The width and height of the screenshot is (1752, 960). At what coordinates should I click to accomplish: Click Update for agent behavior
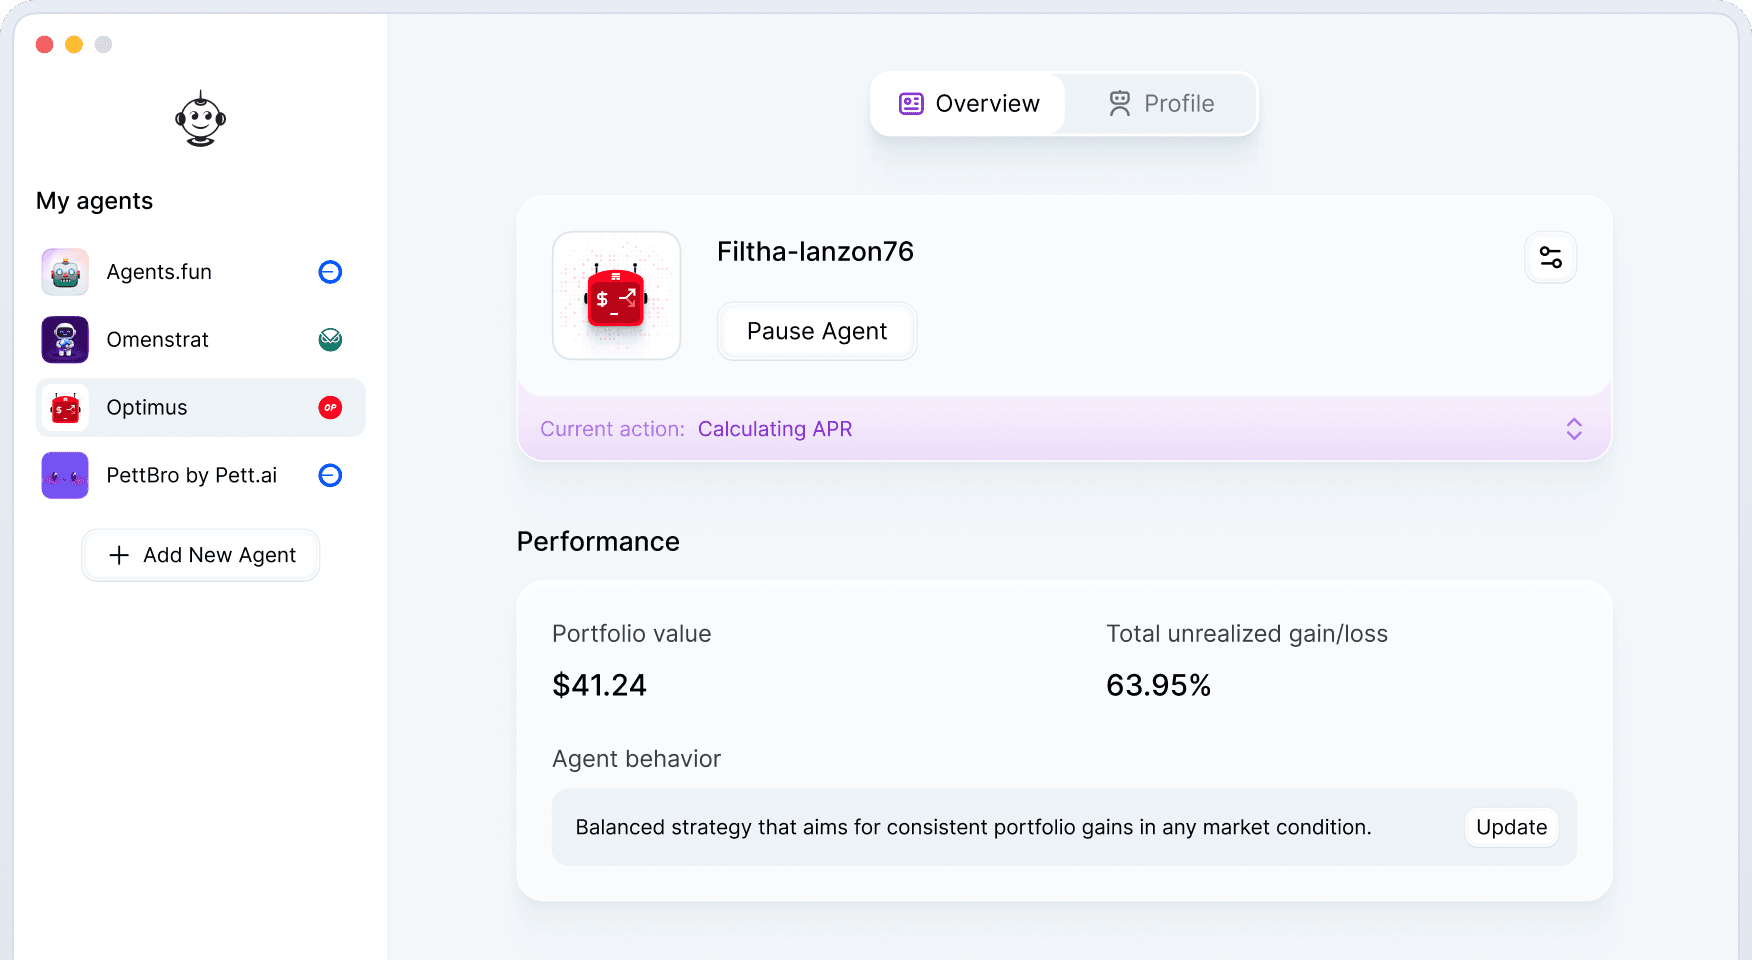tap(1510, 827)
